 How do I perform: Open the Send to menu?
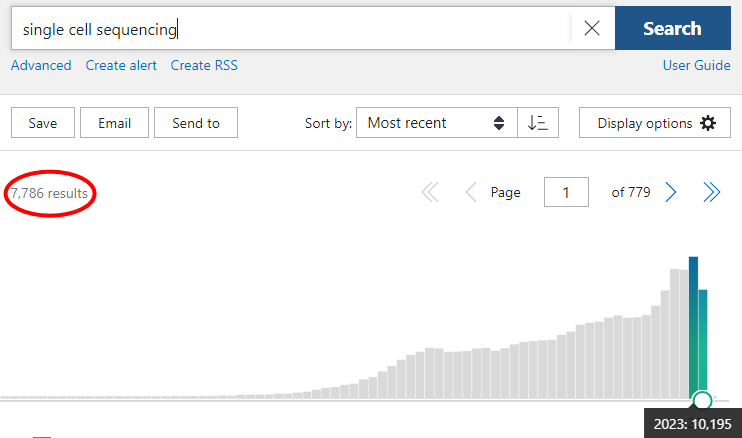click(196, 123)
